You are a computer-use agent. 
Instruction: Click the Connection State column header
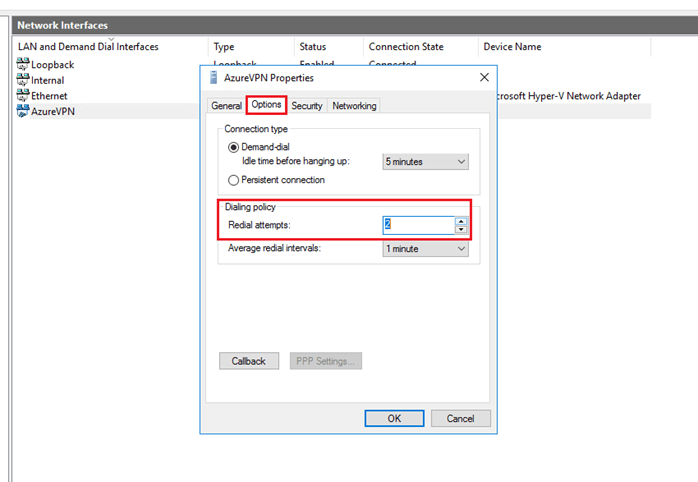pos(406,47)
